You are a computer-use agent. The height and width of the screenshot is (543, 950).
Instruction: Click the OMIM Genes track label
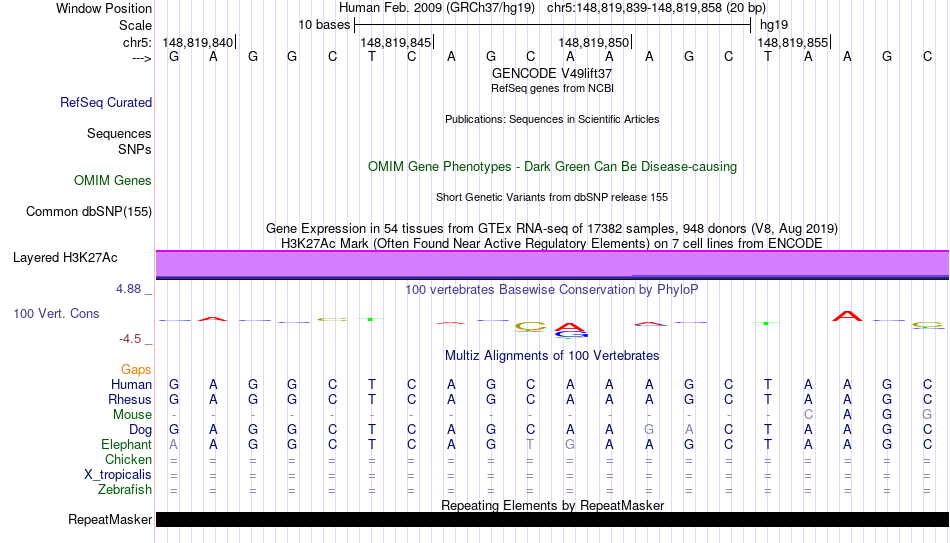pos(112,181)
